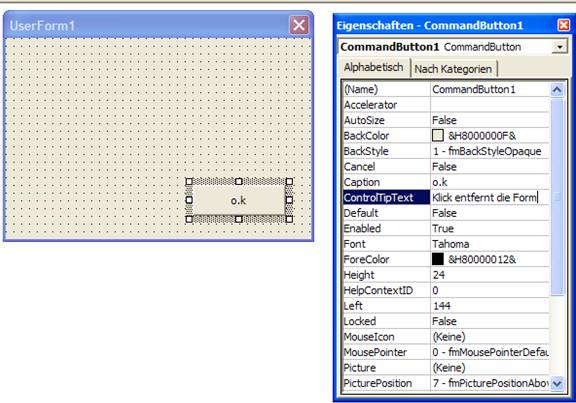Viewport: 576px width, 403px height.
Task: Click the BackColor color swatch
Action: [x=438, y=136]
